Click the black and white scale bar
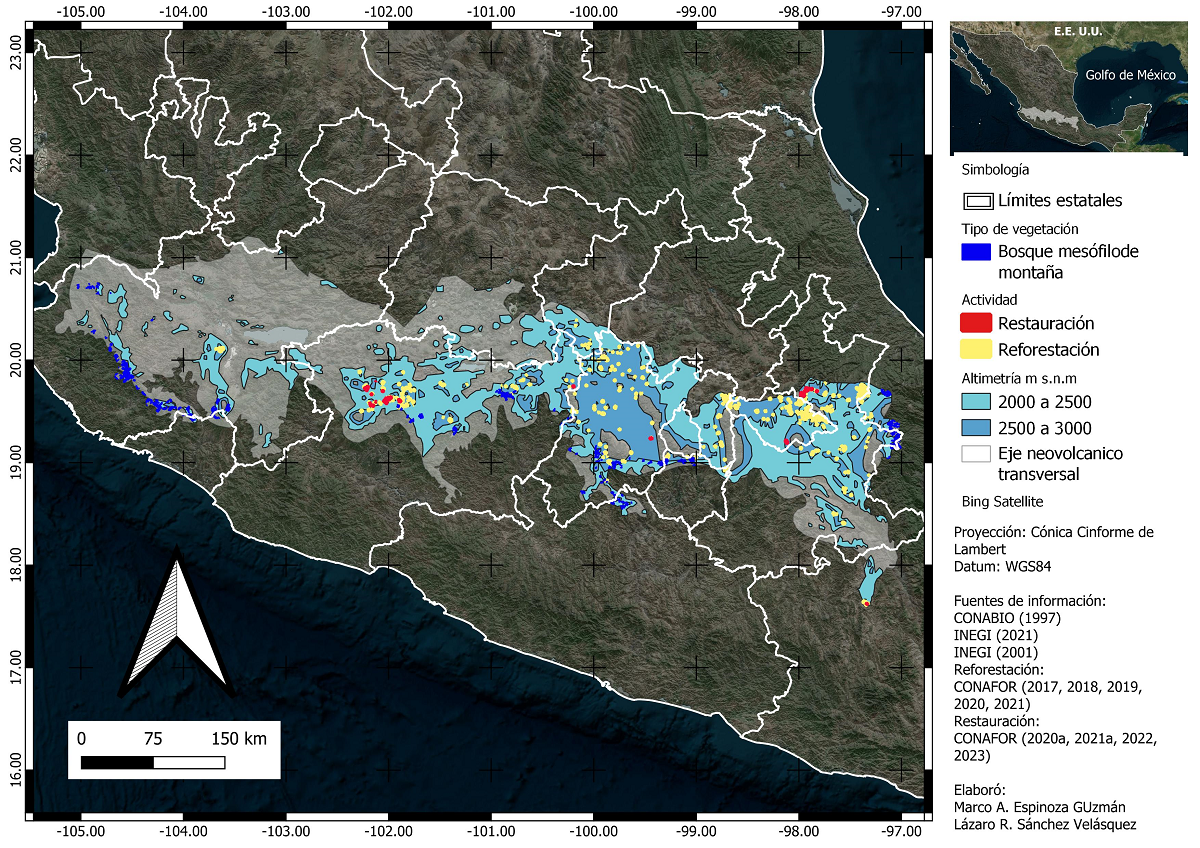Screen dimensions: 1200x848 pos(152,763)
